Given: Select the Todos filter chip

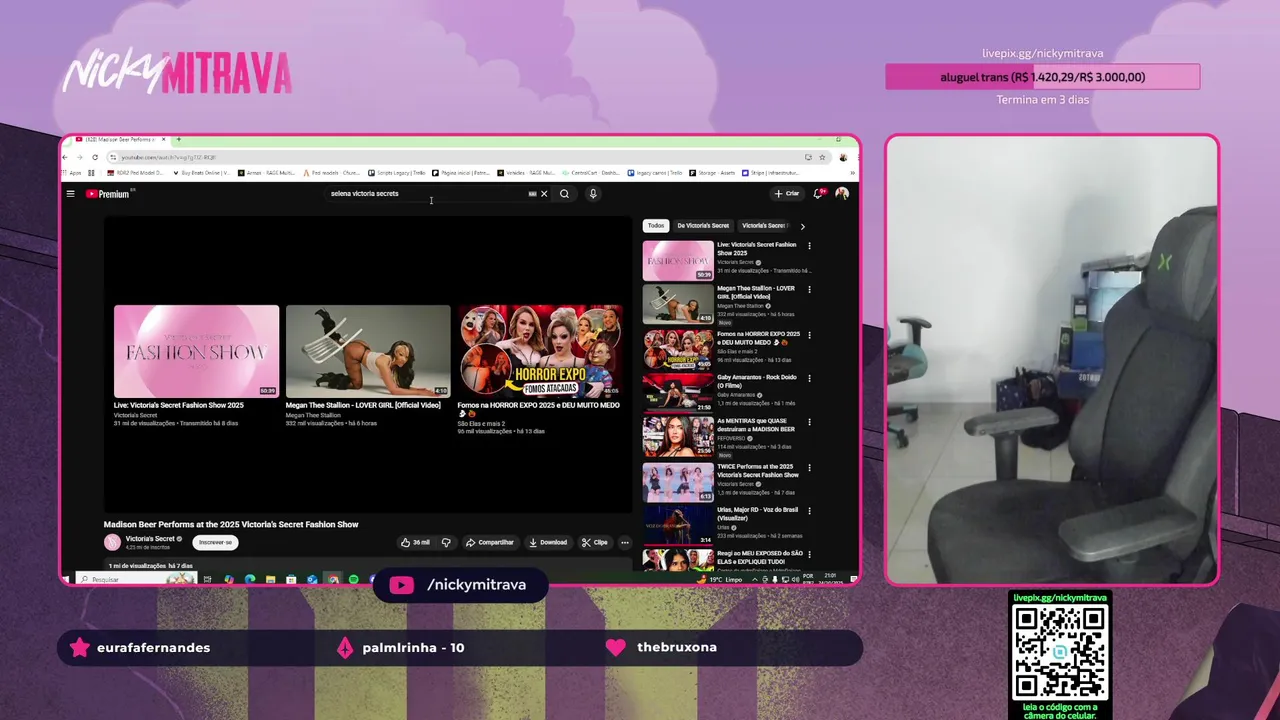Looking at the screenshot, I should (x=656, y=226).
